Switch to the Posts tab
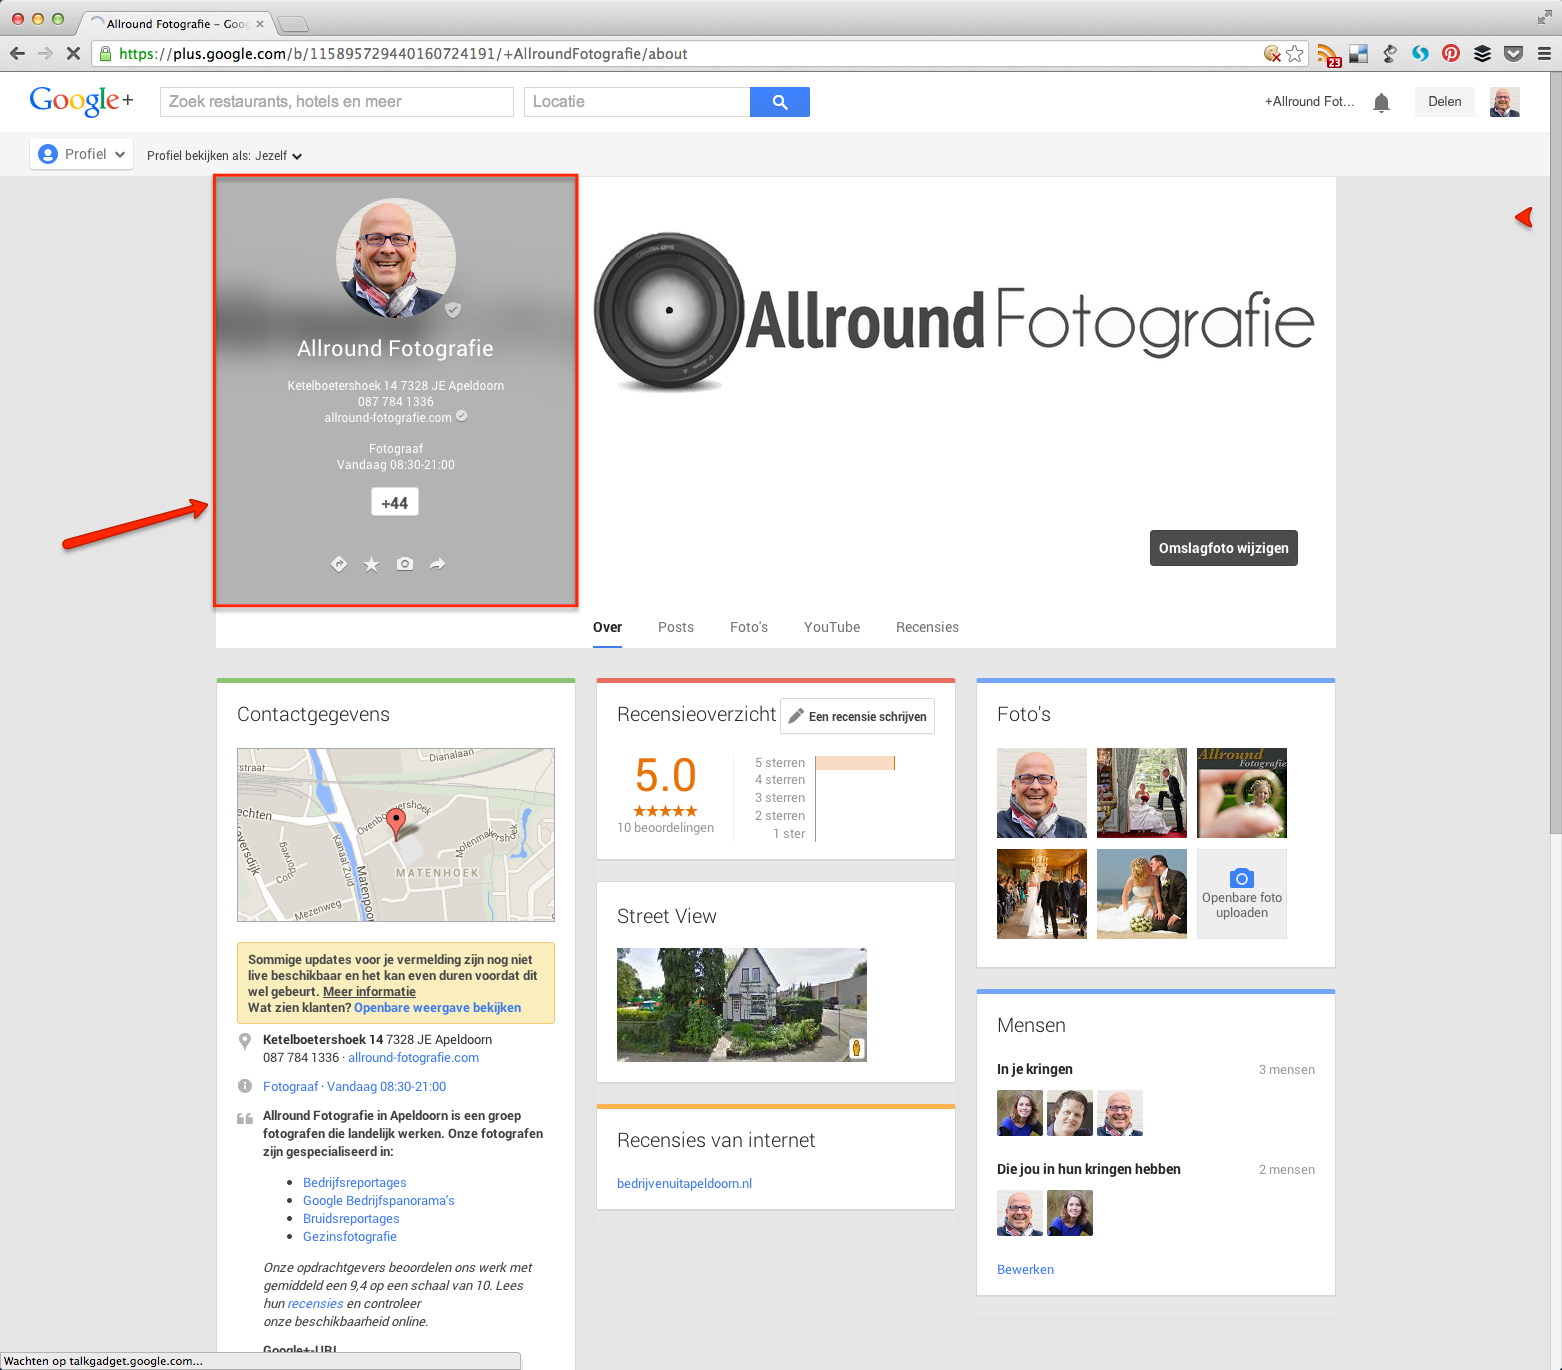The width and height of the screenshot is (1562, 1370). [675, 627]
